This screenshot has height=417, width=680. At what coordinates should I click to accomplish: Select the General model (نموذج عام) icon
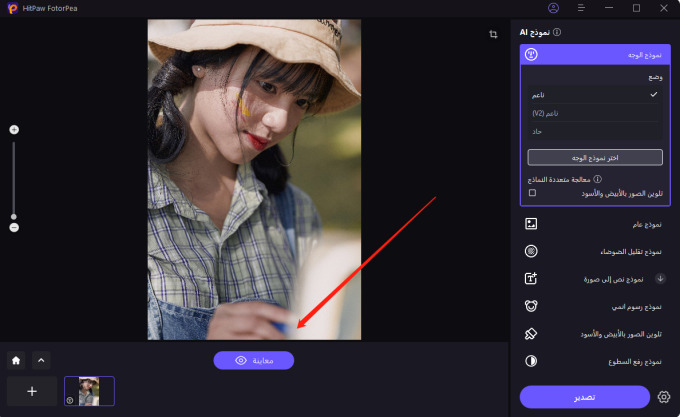532,224
